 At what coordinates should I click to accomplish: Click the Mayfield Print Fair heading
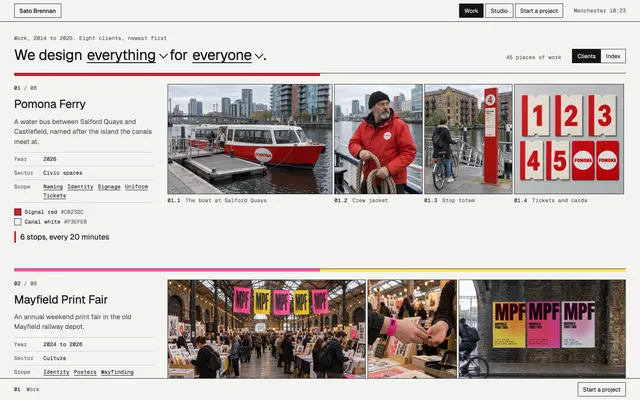point(61,300)
